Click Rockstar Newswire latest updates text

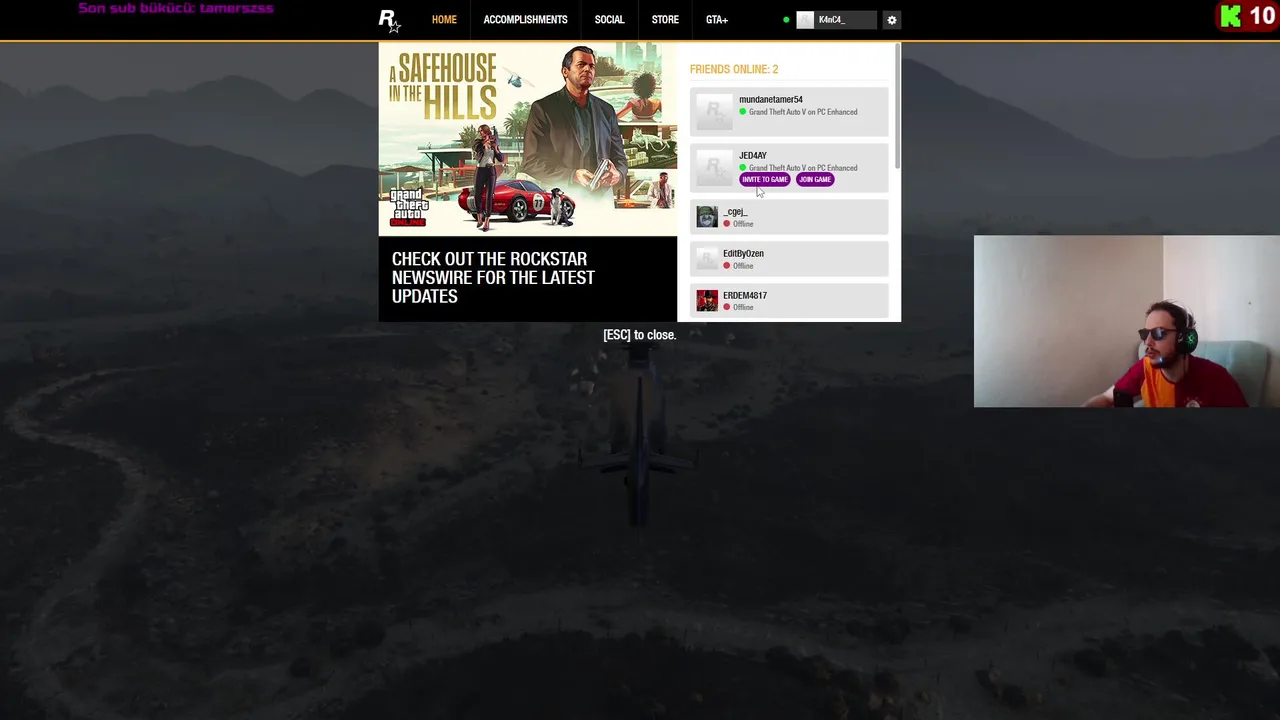click(x=493, y=278)
